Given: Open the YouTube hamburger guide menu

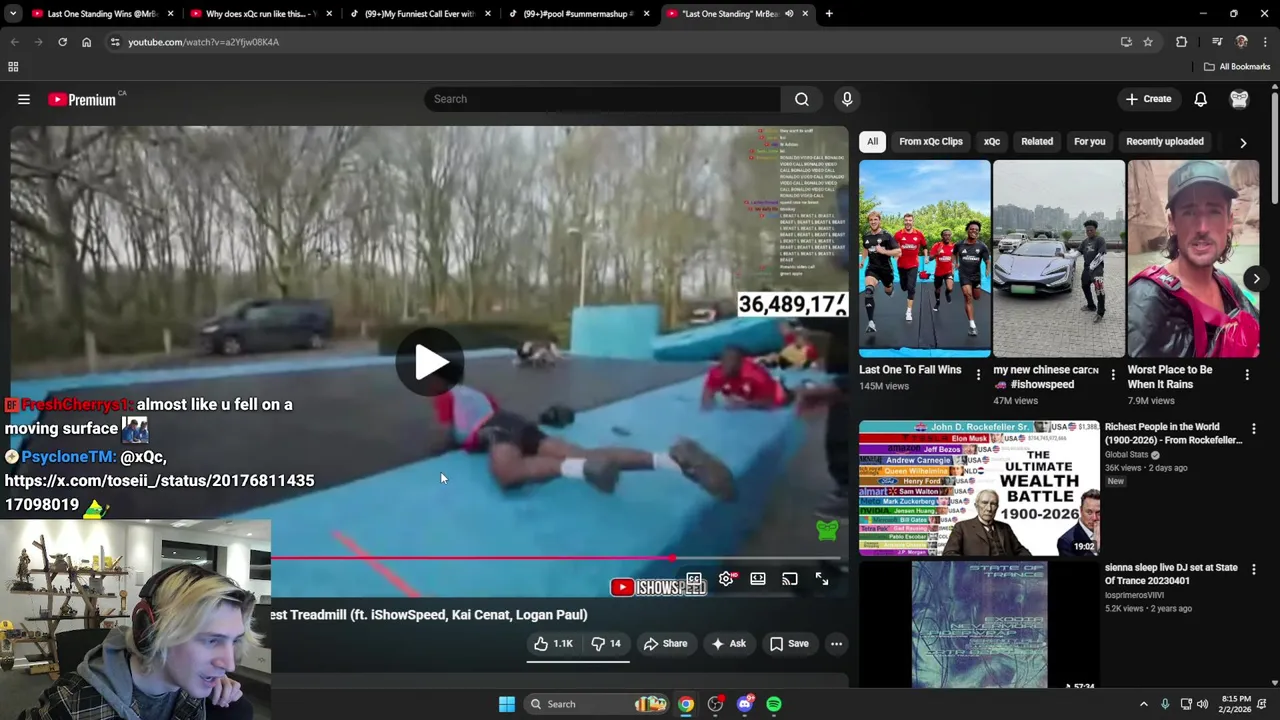Looking at the screenshot, I should click(24, 99).
